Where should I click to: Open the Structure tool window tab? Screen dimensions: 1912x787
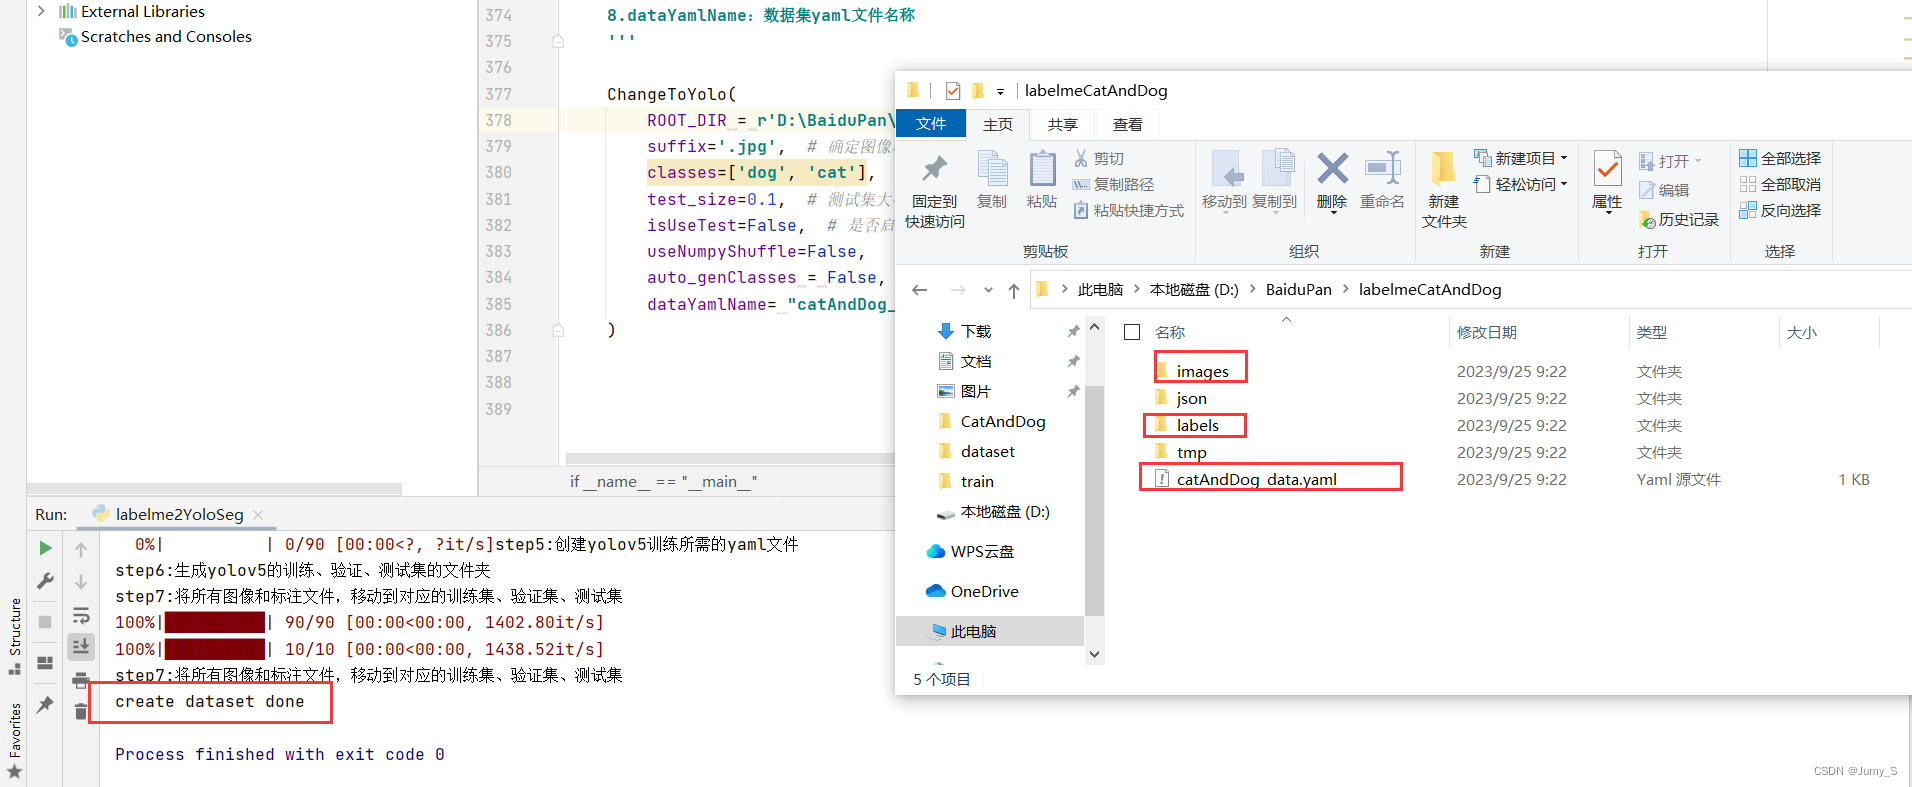(14, 636)
